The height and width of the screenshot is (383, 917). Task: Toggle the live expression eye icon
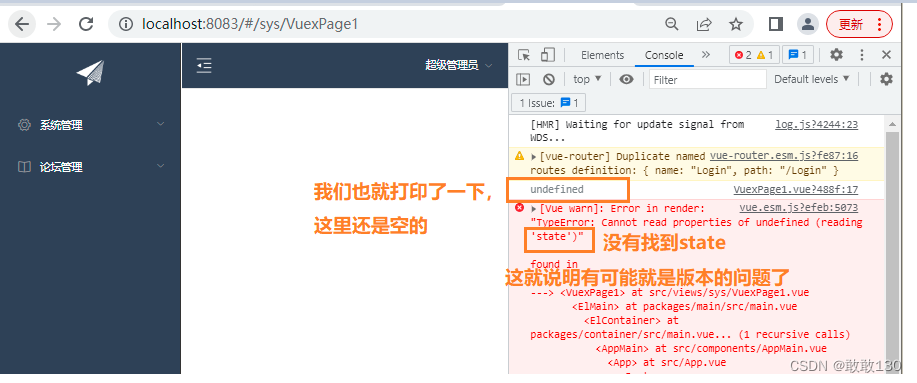coord(626,79)
